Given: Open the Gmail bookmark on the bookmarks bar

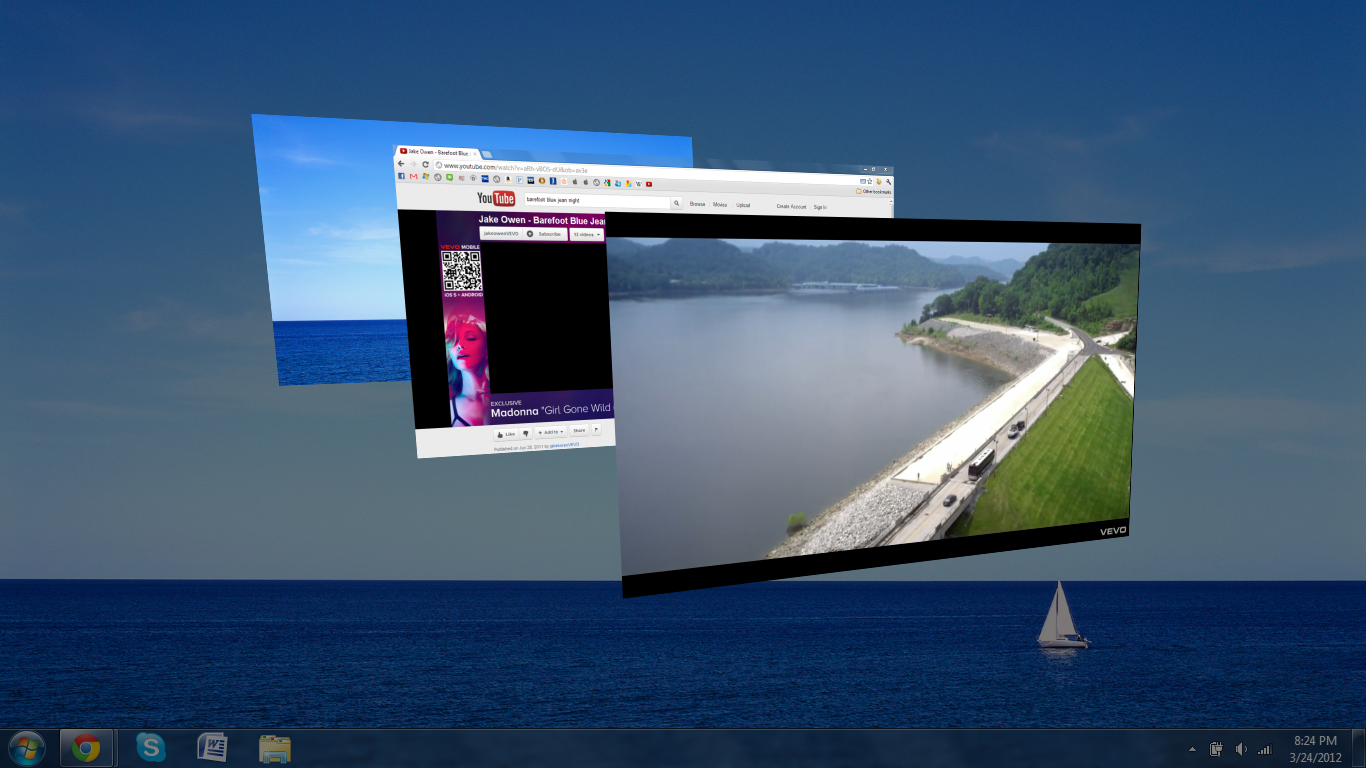Looking at the screenshot, I should pyautogui.click(x=414, y=176).
